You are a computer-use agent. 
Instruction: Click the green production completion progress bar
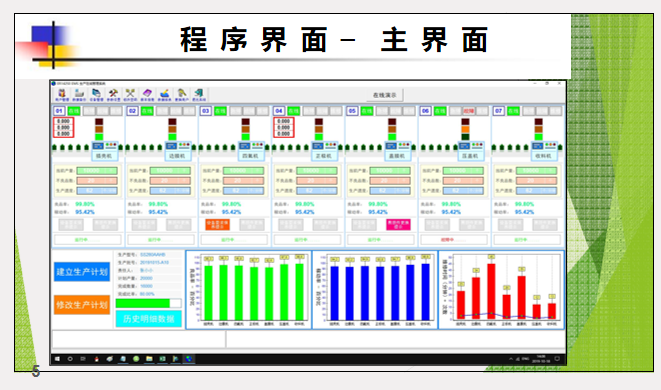[x=148, y=303]
